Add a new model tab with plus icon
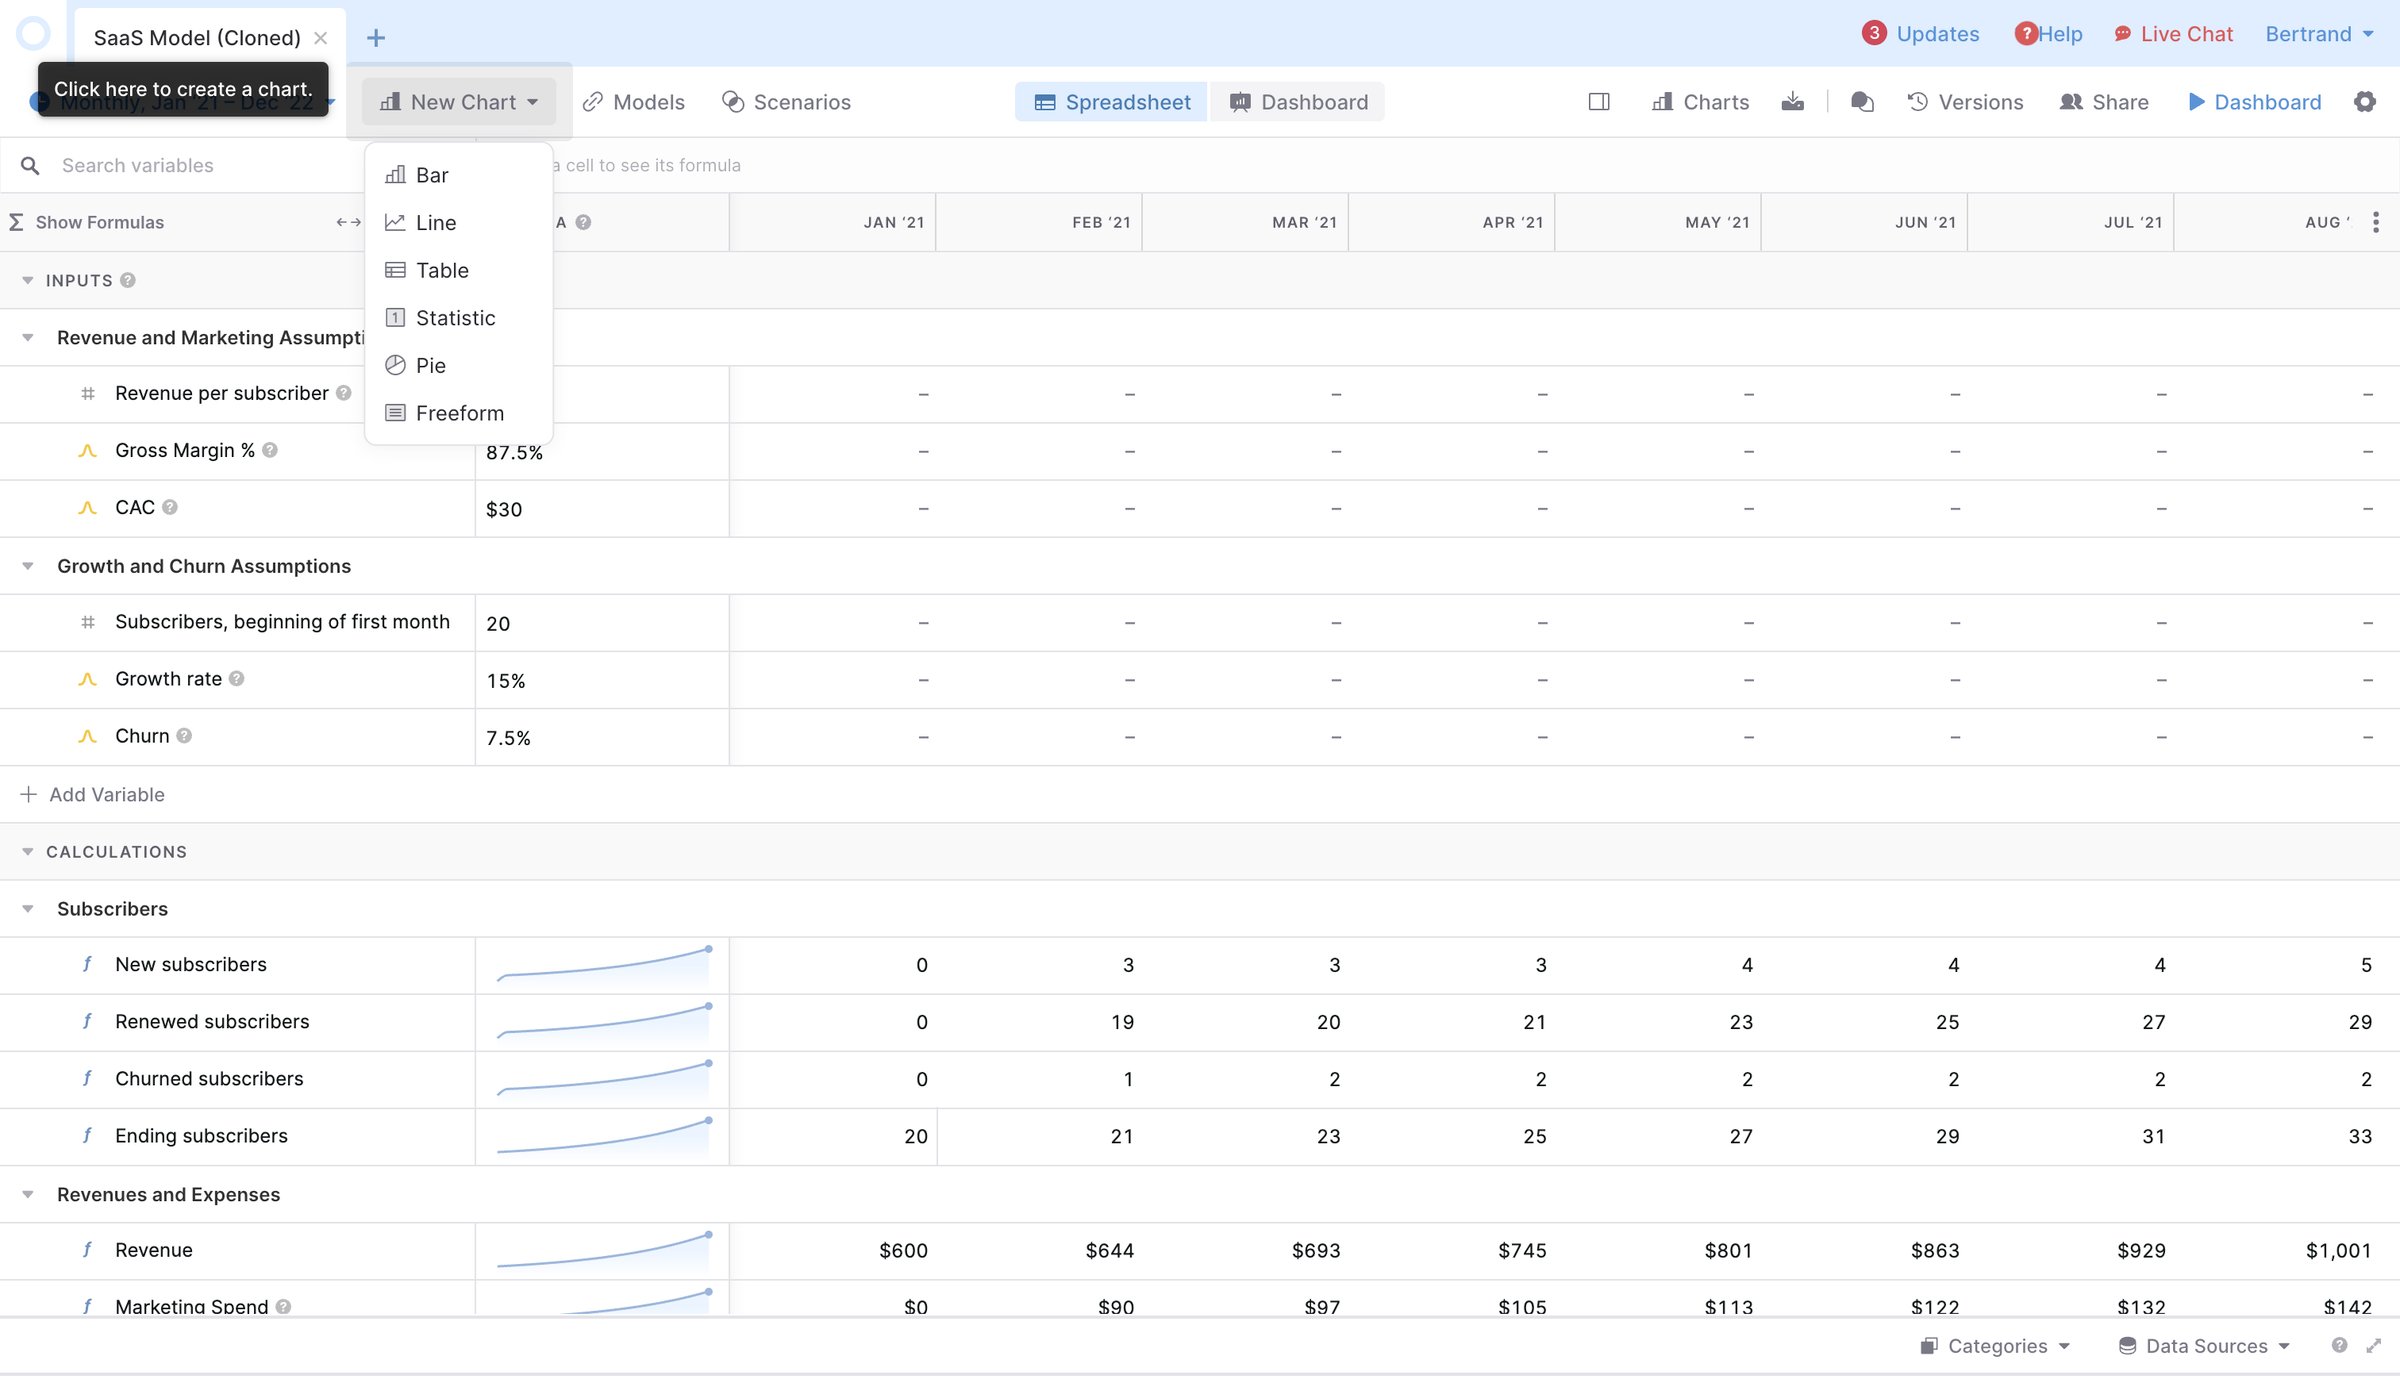The image size is (2400, 1379). pos(376,38)
